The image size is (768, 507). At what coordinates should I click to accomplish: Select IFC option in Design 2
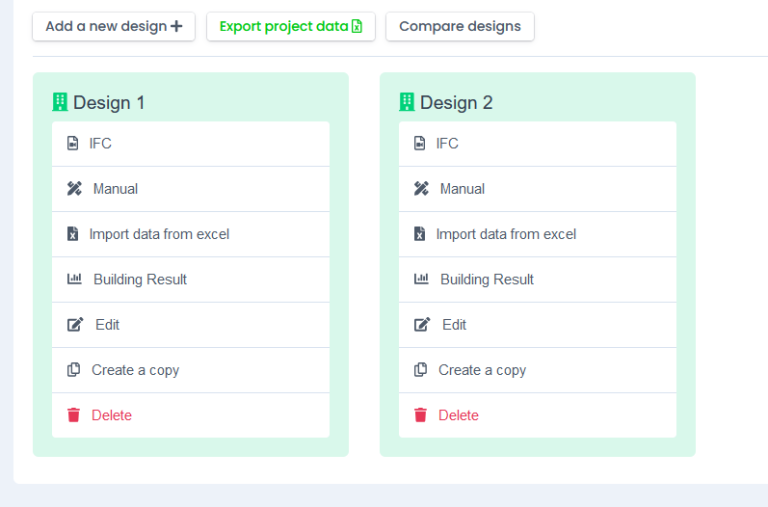click(537, 144)
